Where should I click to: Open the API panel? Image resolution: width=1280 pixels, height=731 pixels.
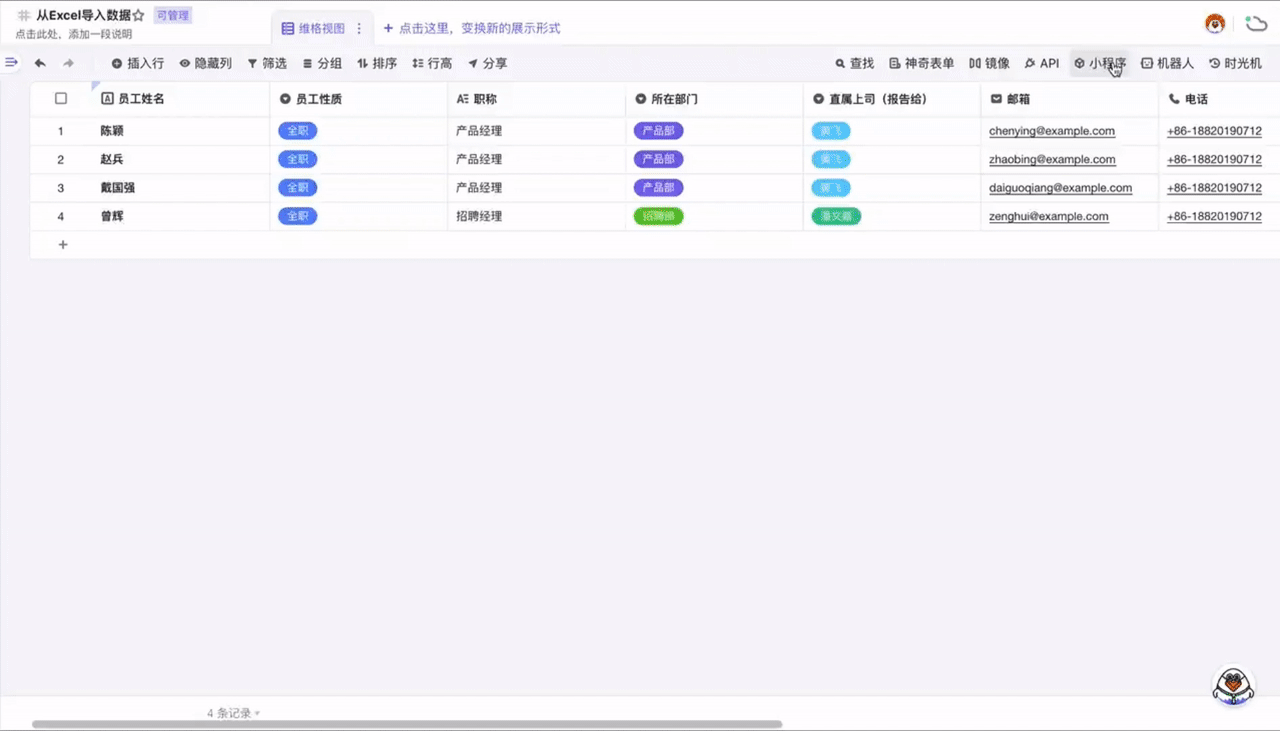click(x=1041, y=63)
